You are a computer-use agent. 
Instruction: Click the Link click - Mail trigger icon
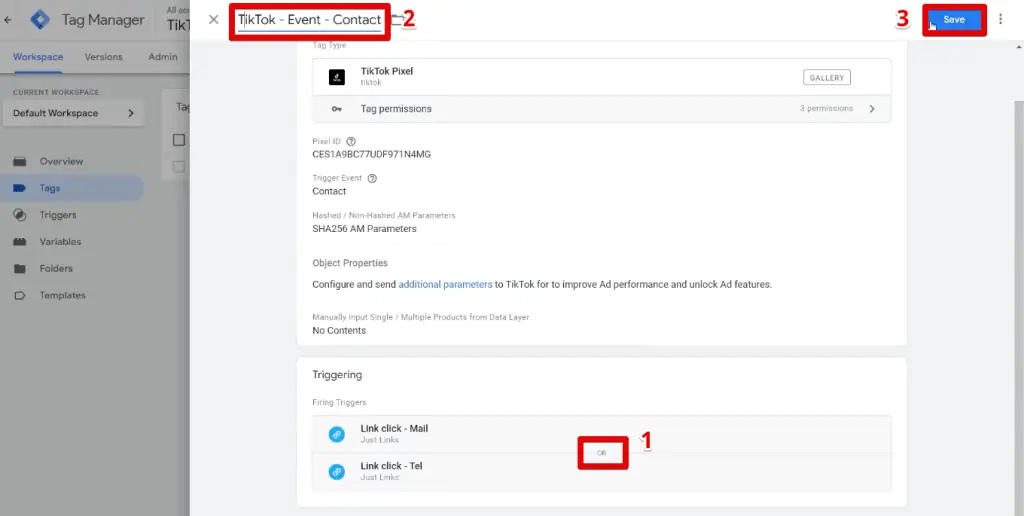336,434
